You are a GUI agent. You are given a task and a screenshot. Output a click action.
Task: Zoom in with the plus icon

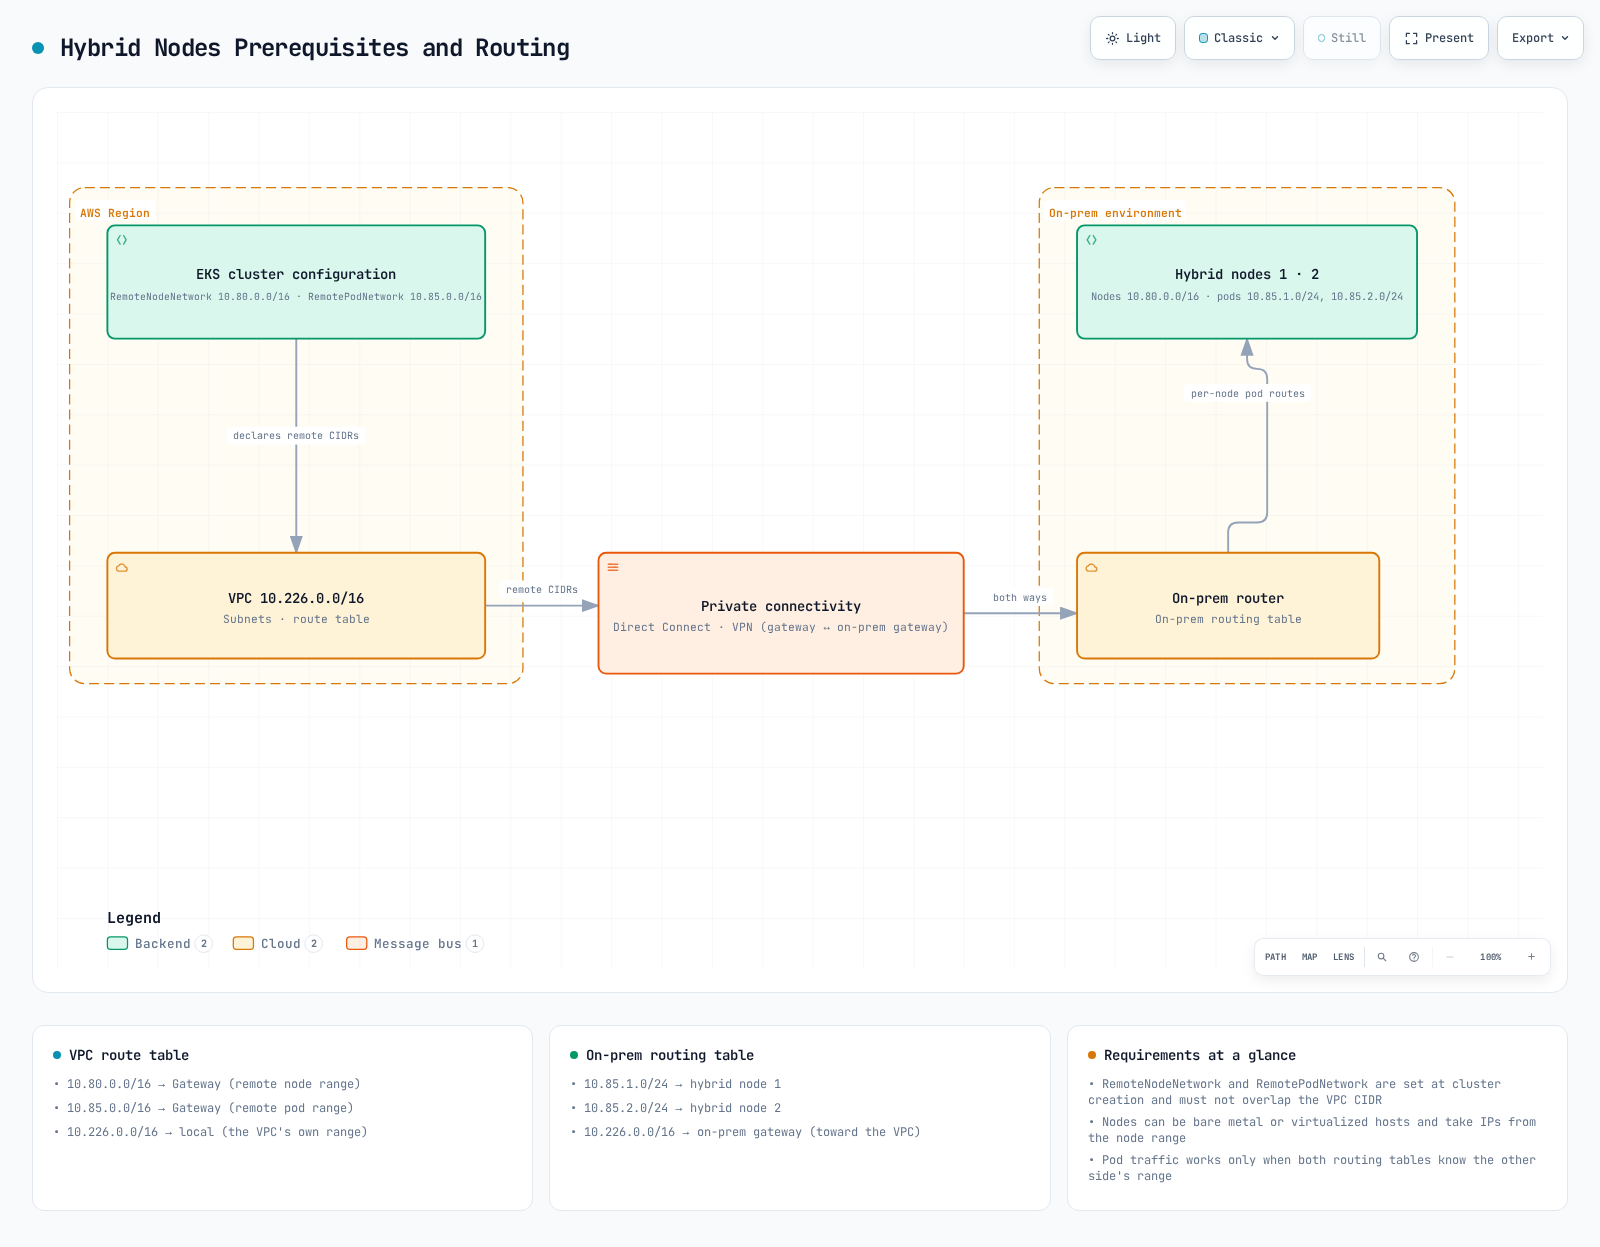click(1531, 957)
